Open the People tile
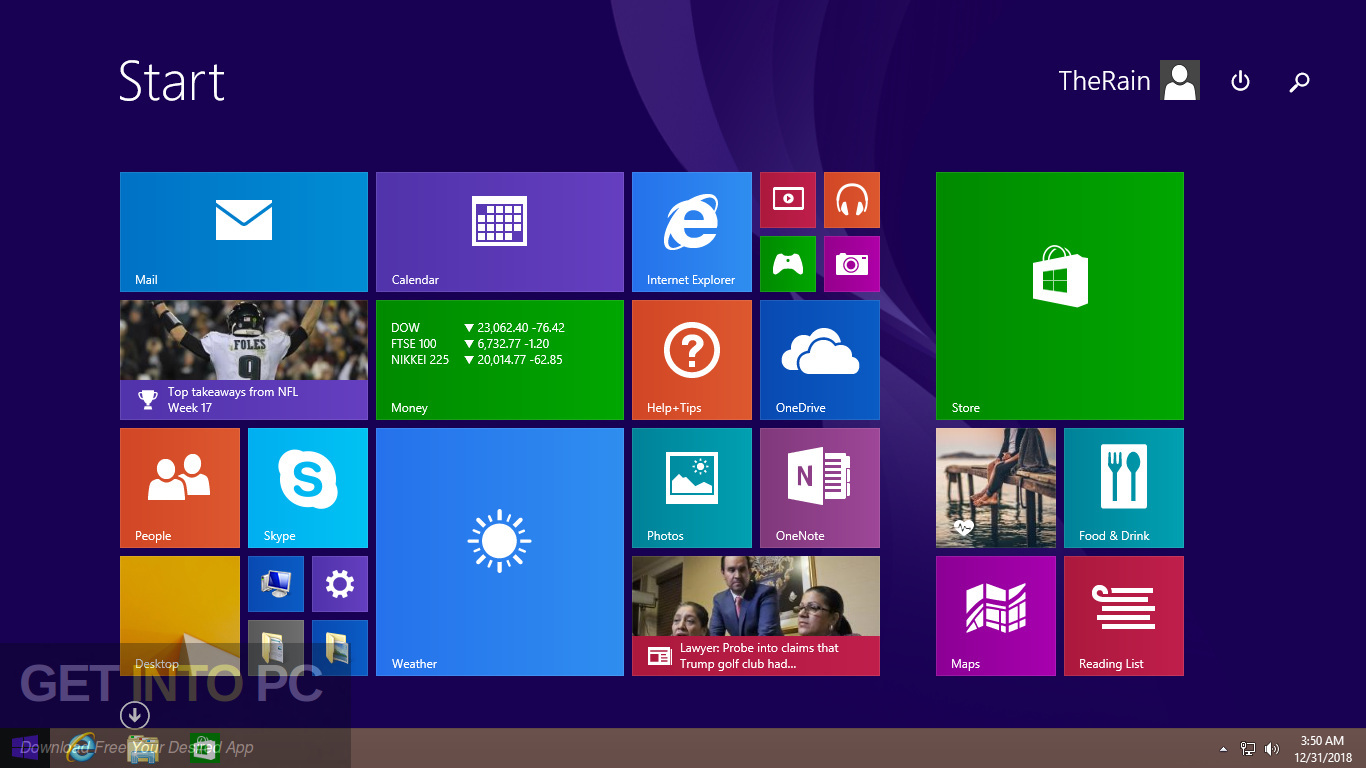This screenshot has height=768, width=1366. point(180,488)
